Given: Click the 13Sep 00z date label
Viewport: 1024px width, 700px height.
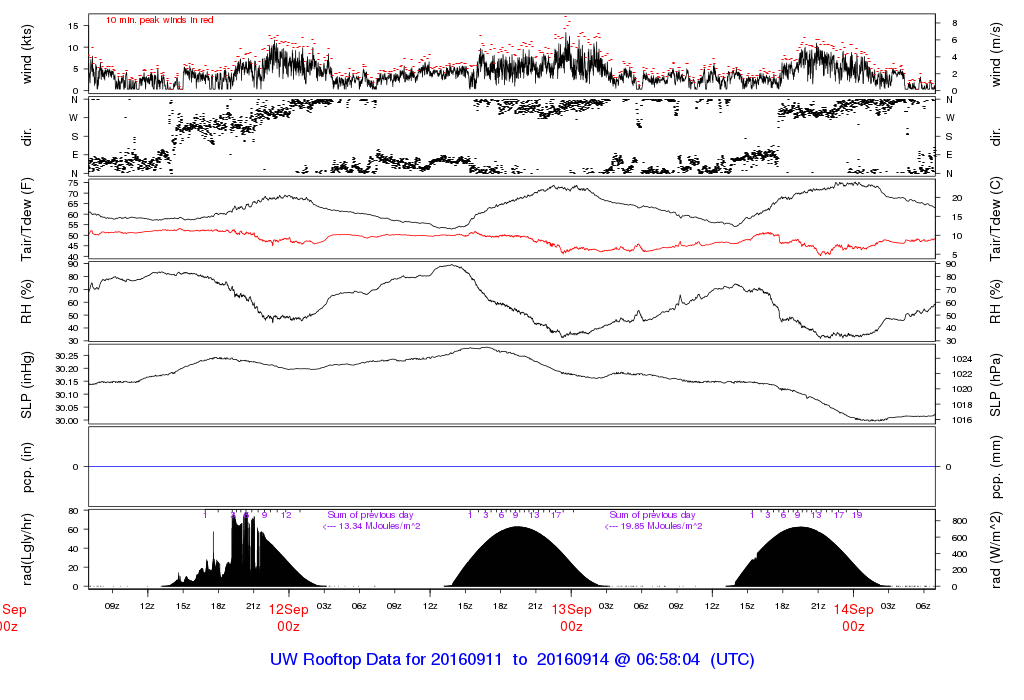Looking at the screenshot, I should [571, 618].
